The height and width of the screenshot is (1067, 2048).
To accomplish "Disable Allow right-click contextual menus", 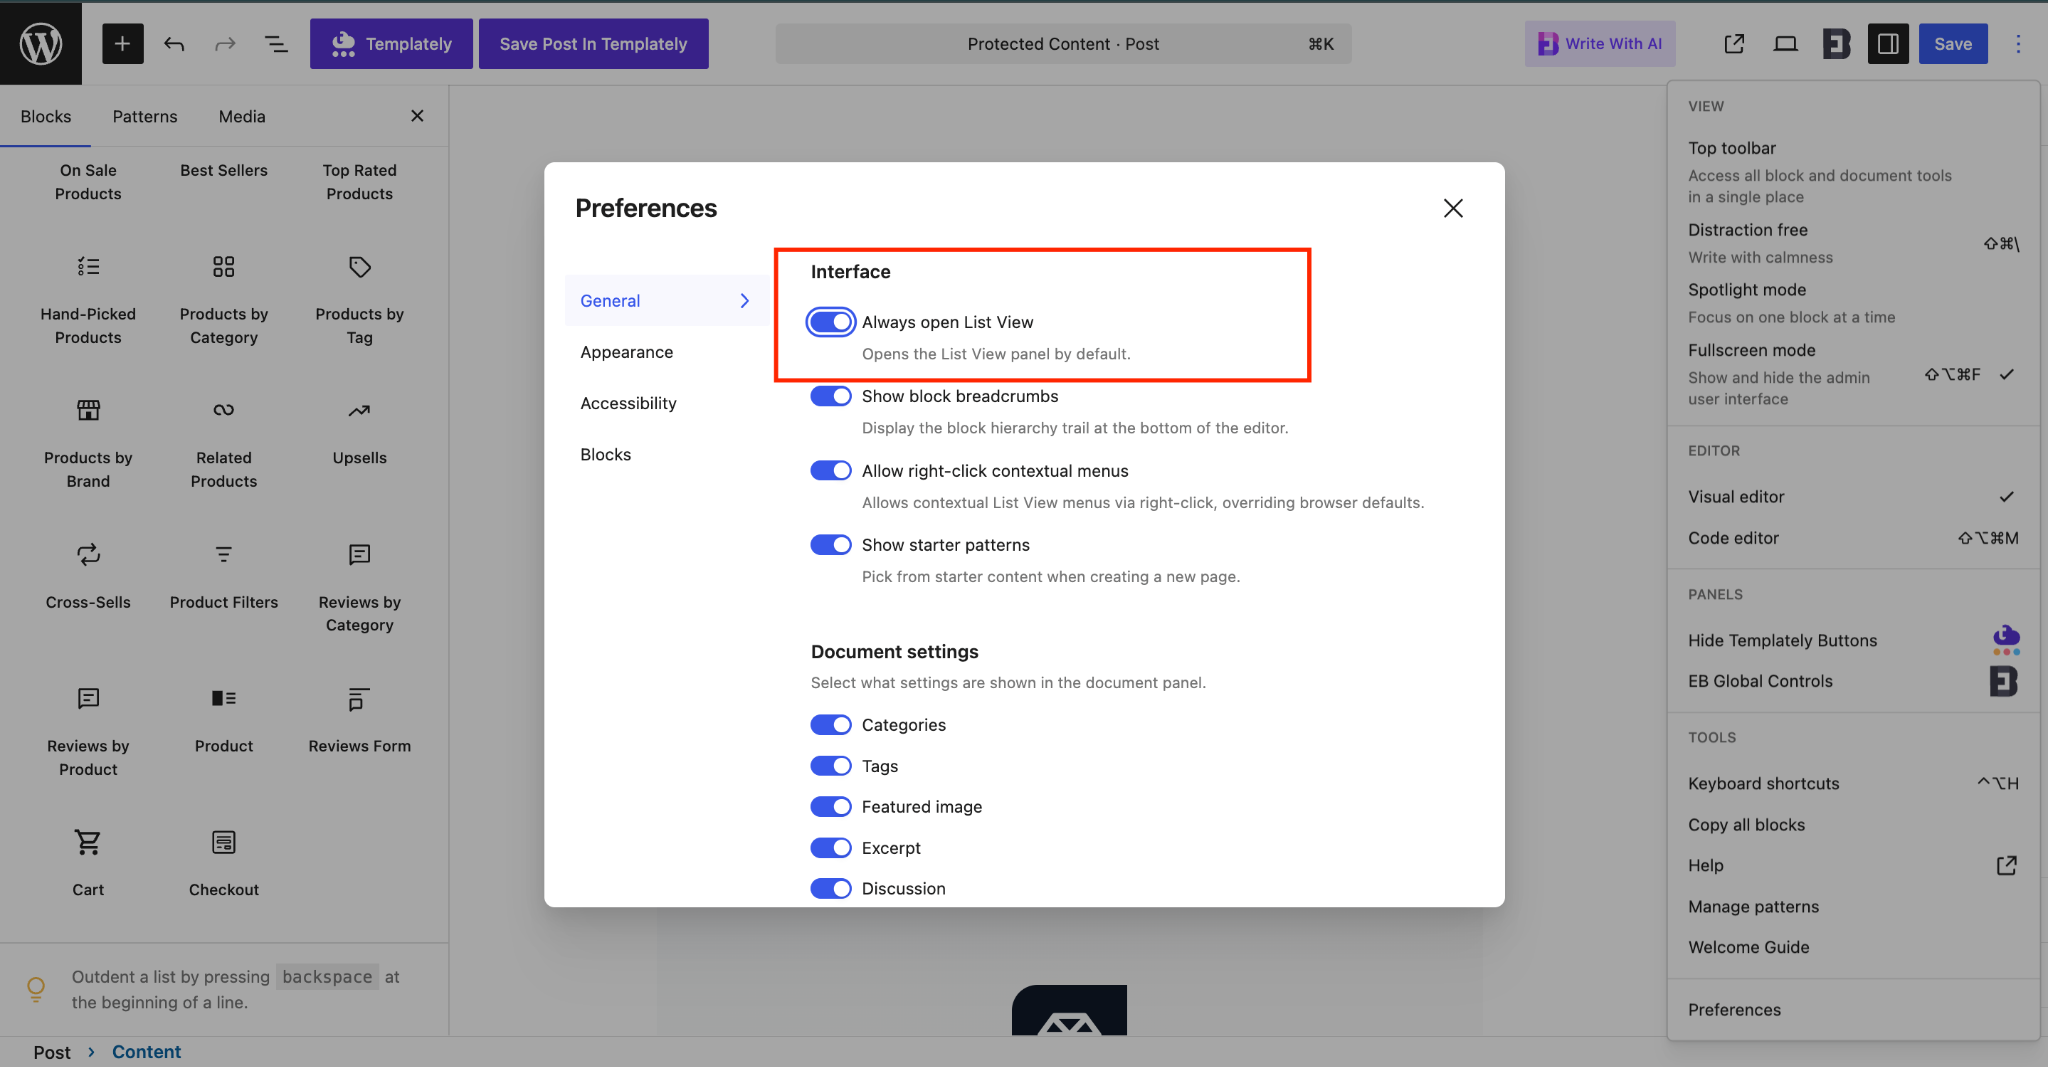I will (x=831, y=471).
